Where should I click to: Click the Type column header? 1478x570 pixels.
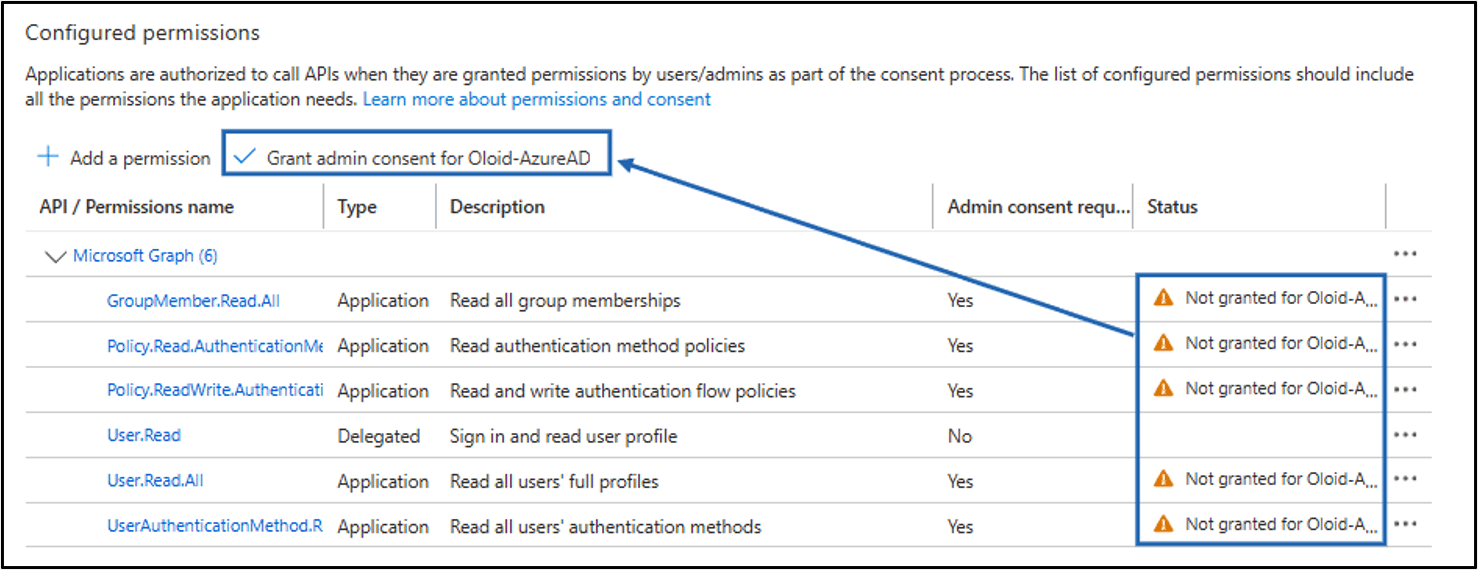coord(357,207)
